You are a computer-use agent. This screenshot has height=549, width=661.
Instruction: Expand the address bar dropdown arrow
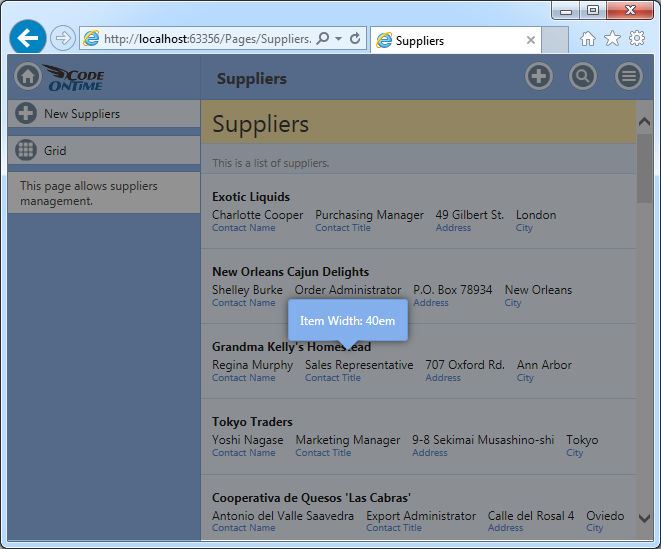tap(339, 39)
